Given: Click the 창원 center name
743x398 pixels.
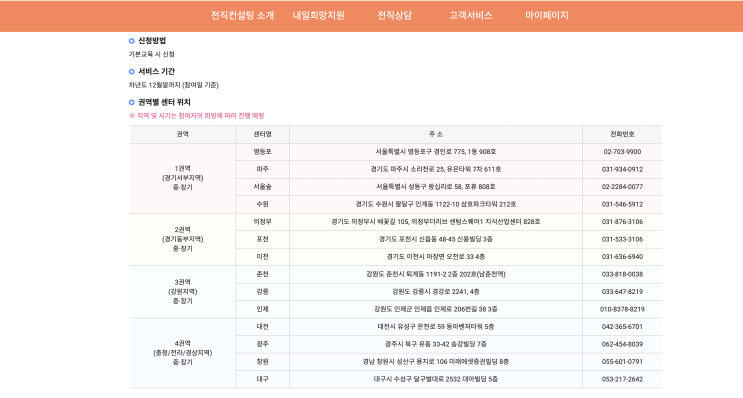Looking at the screenshot, I should click(x=263, y=362).
